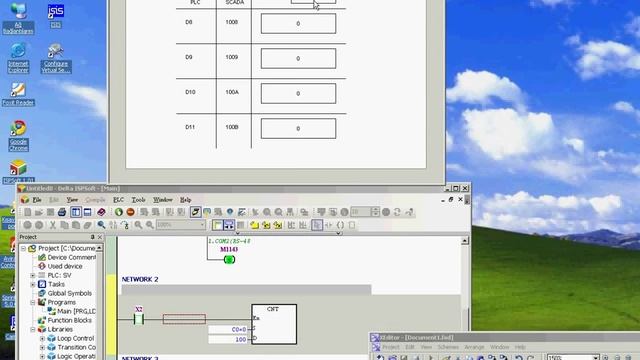The width and height of the screenshot is (640, 360).
Task: Click the Copy icon next to scissors
Action: pyautogui.click(x=64, y=225)
